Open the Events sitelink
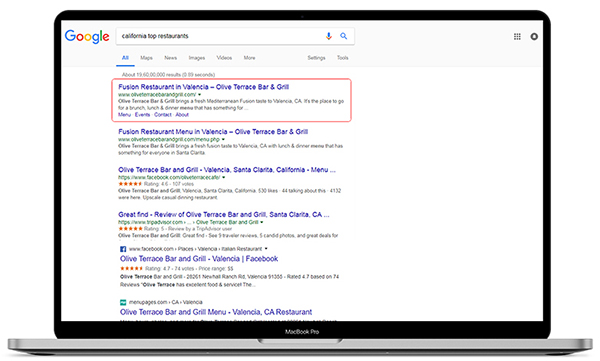This screenshot has width=600, height=361. point(142,114)
